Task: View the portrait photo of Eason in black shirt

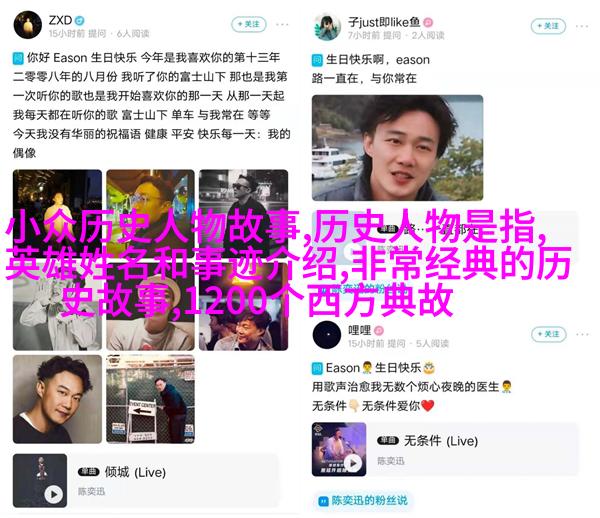Action: [x=57, y=399]
